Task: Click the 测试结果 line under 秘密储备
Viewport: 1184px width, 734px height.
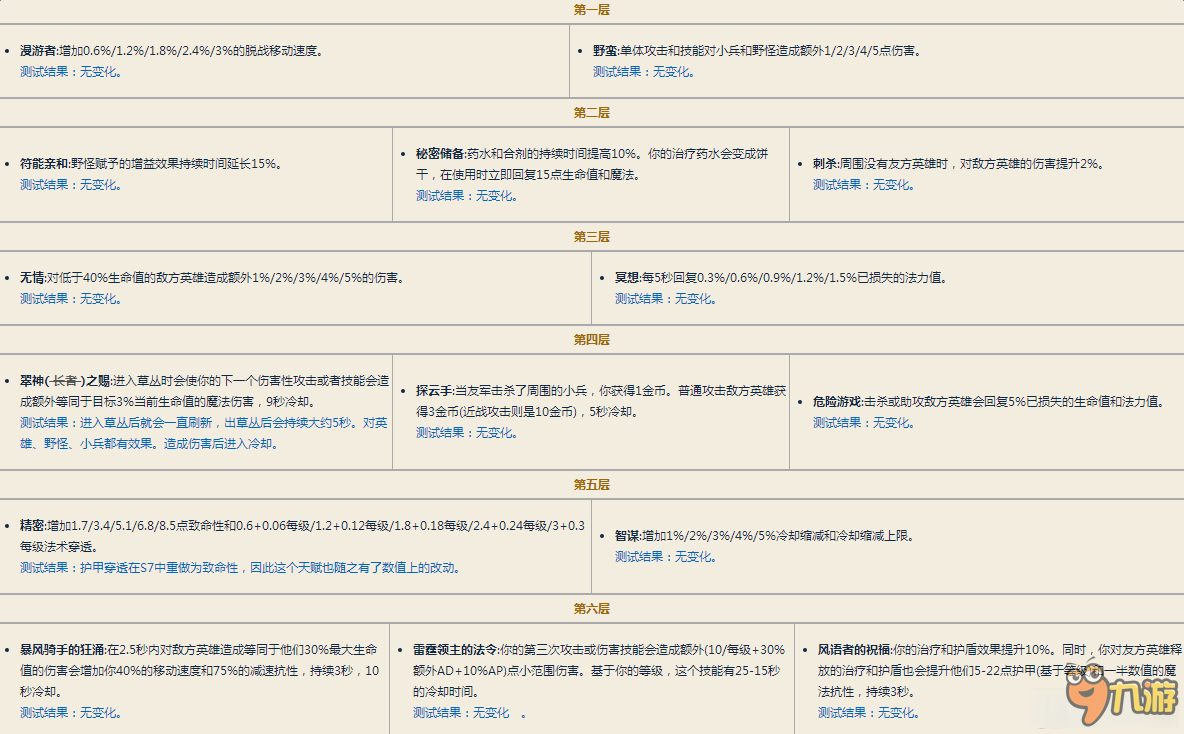Action: point(467,196)
